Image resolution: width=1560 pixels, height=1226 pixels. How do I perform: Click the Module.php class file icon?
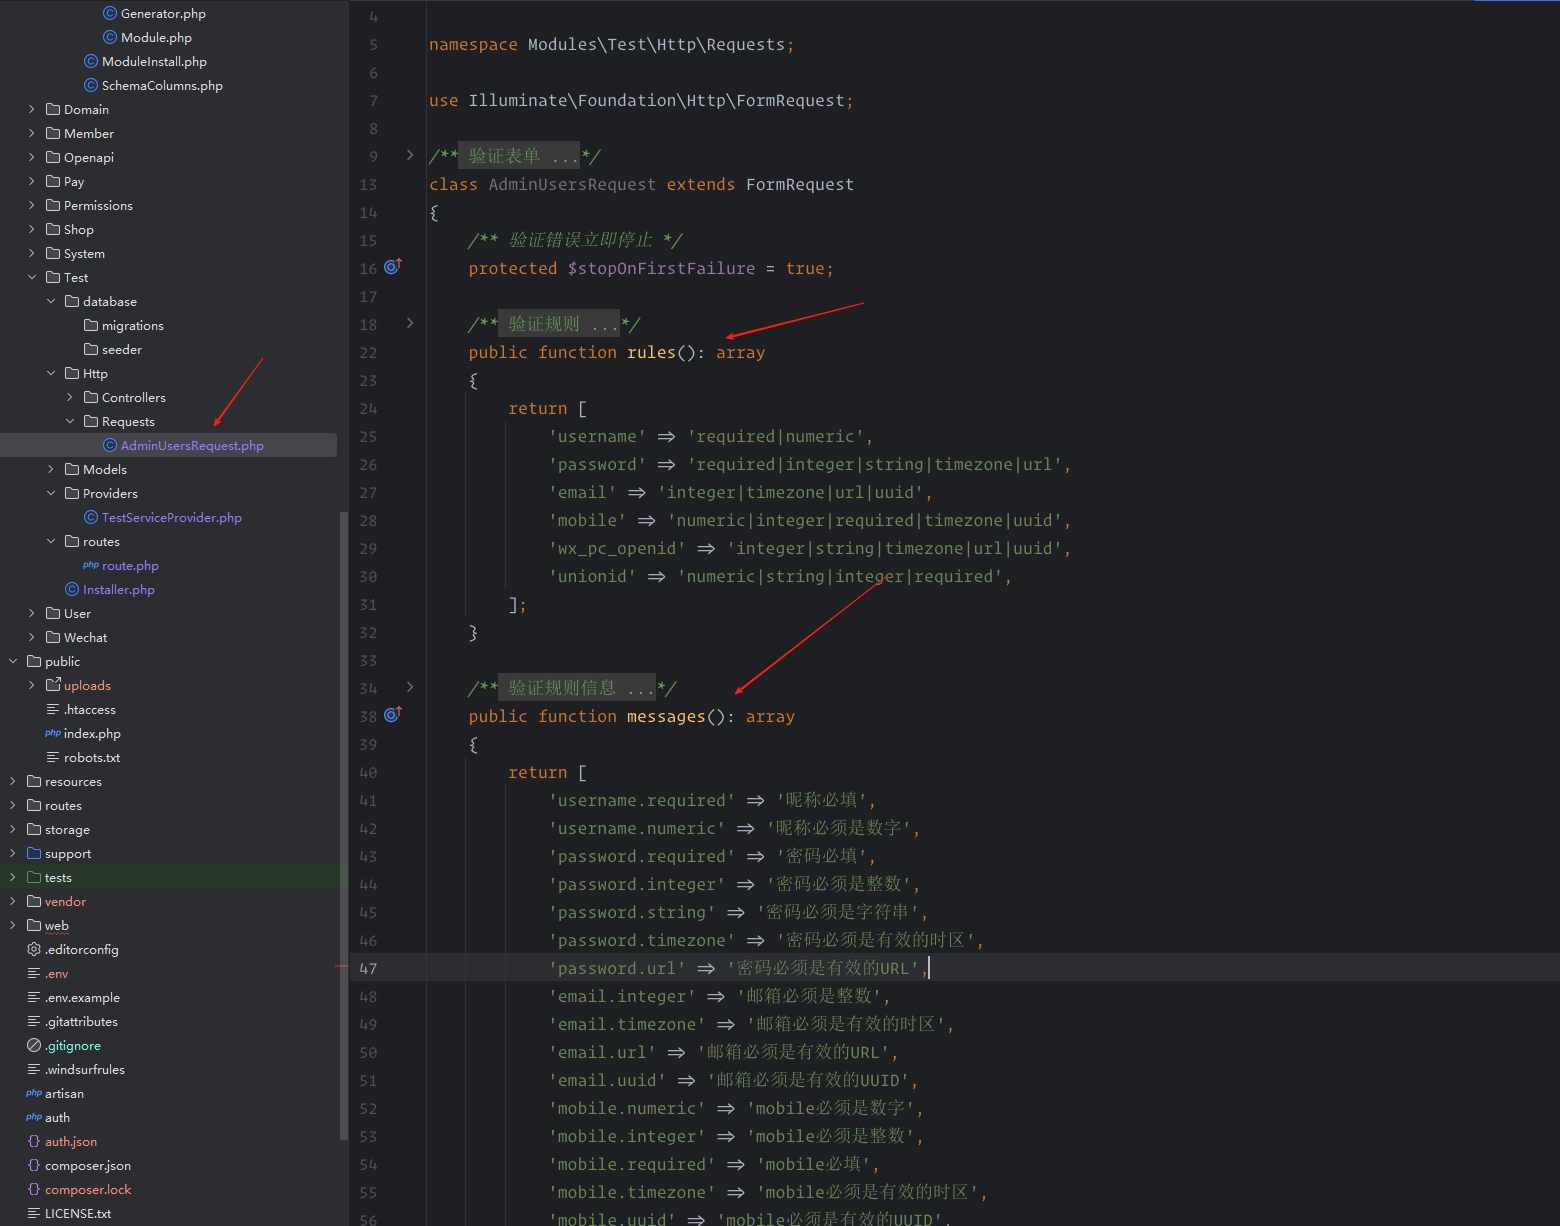pos(110,37)
